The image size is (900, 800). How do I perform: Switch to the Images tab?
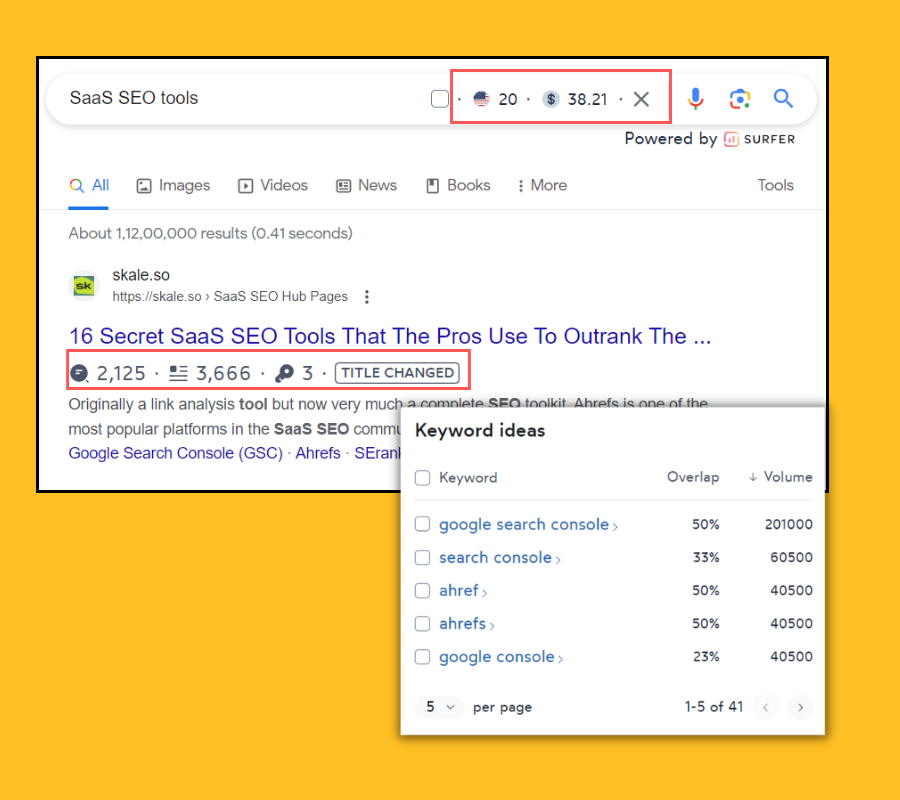point(173,185)
